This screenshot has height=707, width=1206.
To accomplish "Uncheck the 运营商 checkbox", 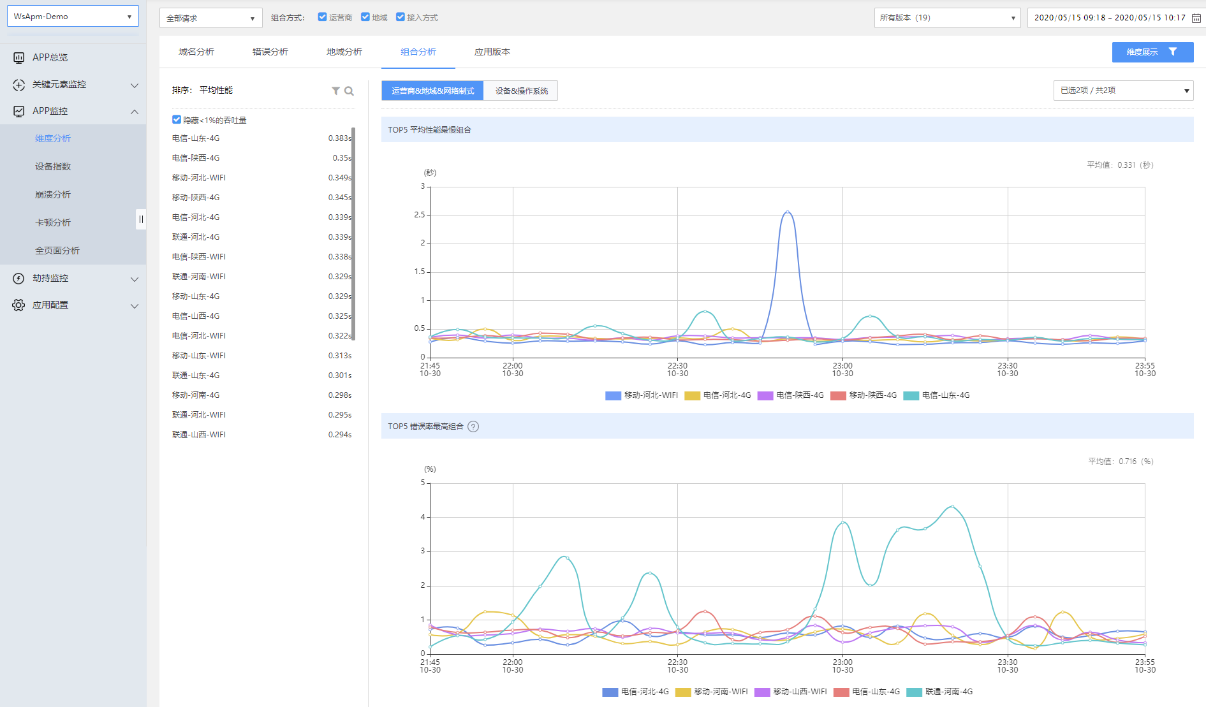I will pyautogui.click(x=322, y=17).
